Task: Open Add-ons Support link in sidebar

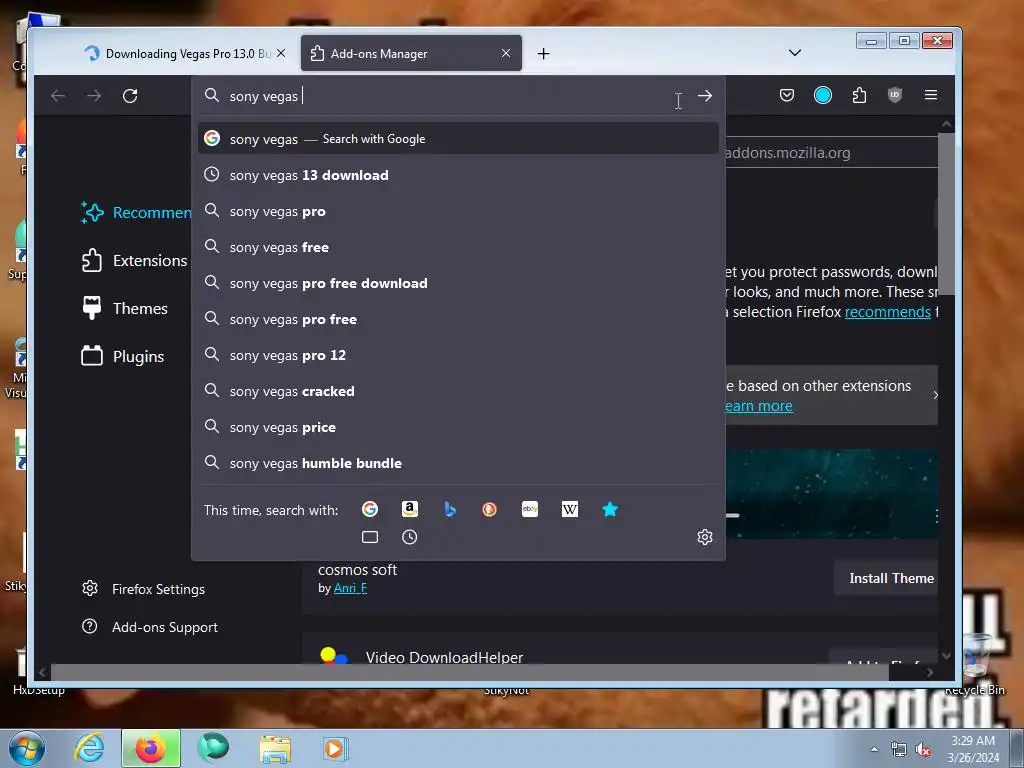Action: pyautogui.click(x=150, y=627)
